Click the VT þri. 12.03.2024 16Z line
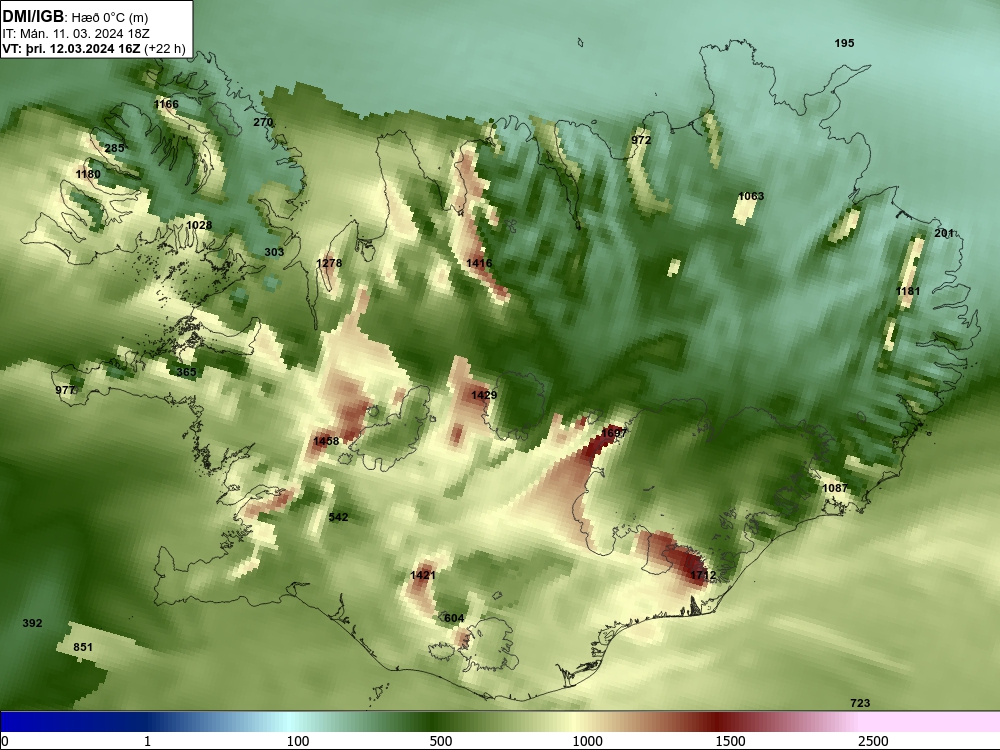Screen dimensions: 1000x750 (94, 49)
